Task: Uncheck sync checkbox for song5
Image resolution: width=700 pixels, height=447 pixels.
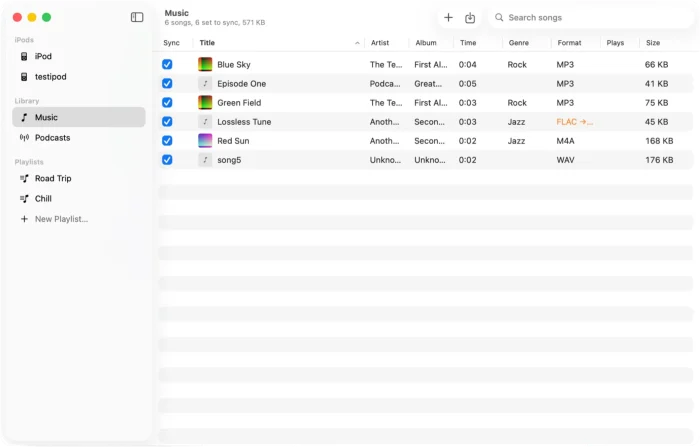Action: 167,160
